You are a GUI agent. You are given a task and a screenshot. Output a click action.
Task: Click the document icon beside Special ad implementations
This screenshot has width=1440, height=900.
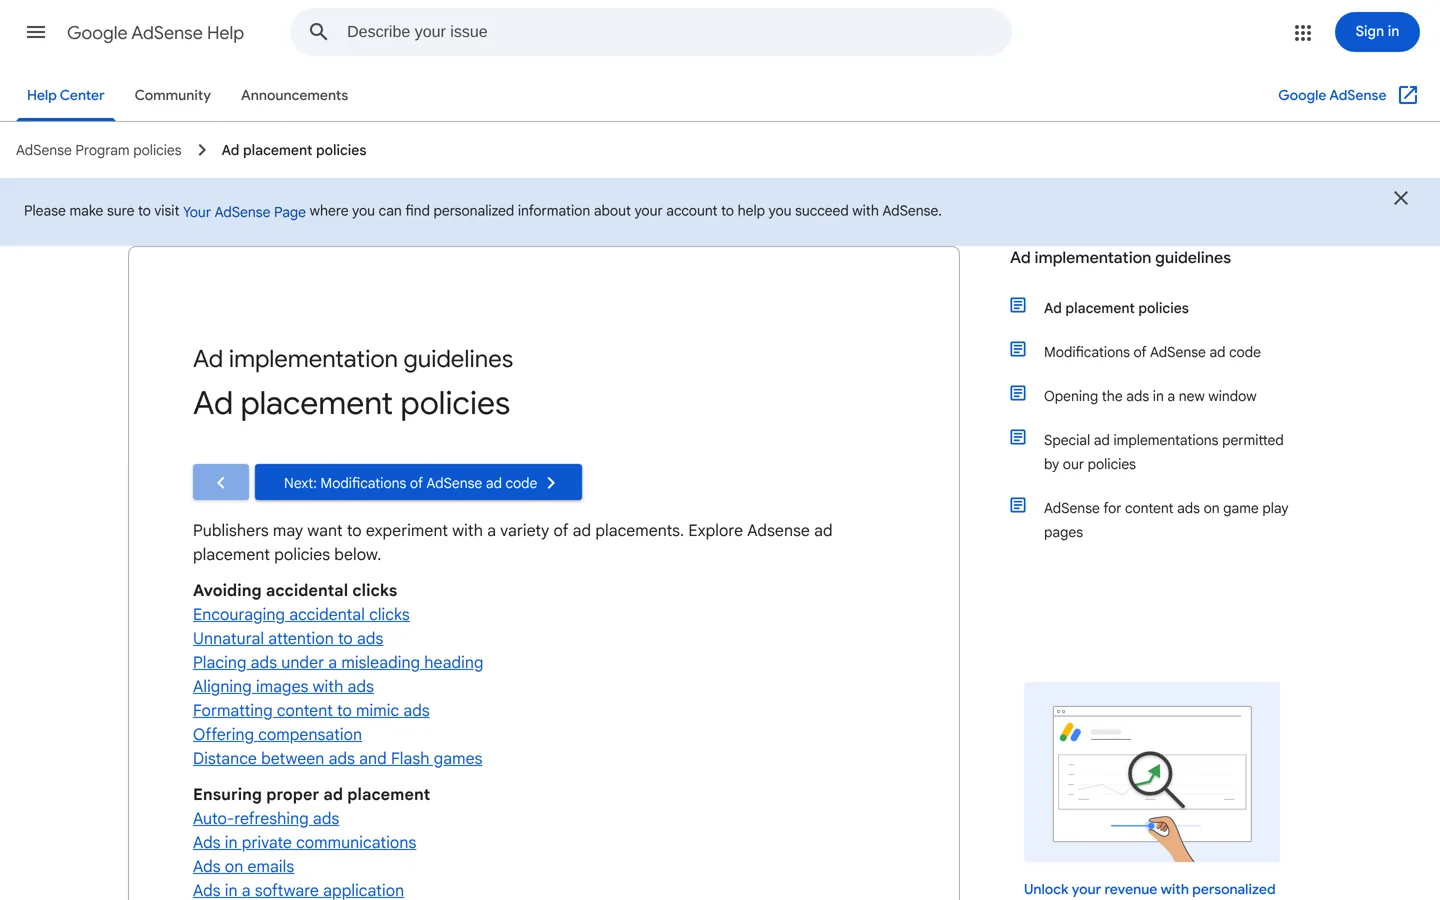(1018, 437)
